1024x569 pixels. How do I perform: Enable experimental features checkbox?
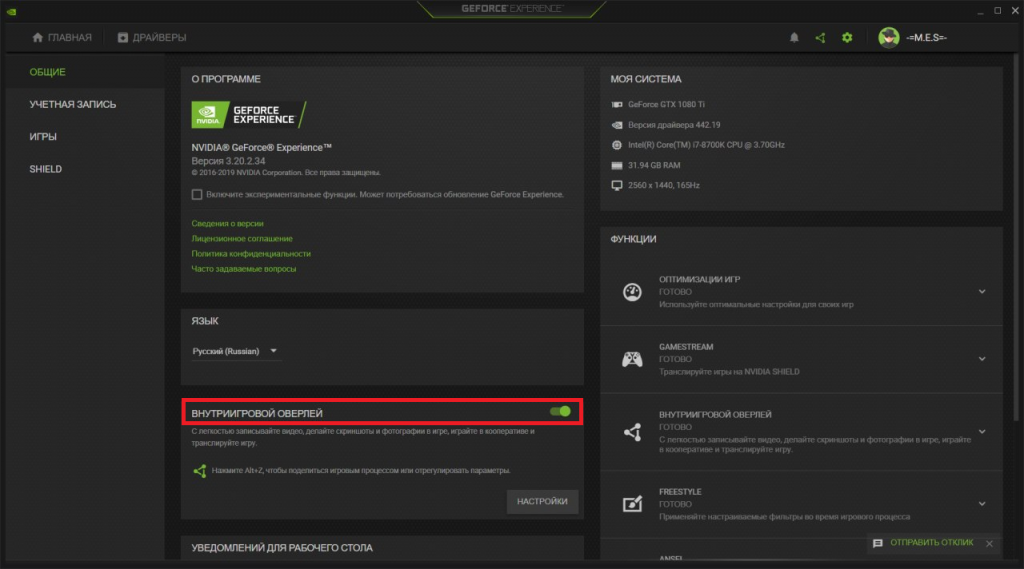click(x=197, y=195)
